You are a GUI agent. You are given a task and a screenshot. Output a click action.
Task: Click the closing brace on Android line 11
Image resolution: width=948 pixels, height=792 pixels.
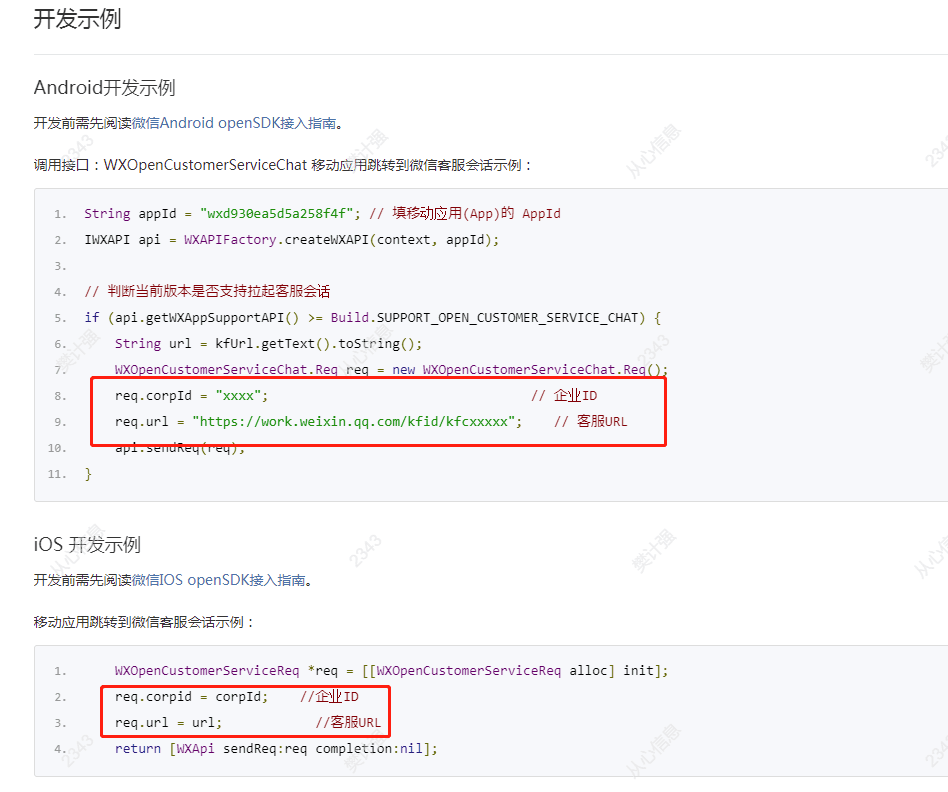[88, 474]
